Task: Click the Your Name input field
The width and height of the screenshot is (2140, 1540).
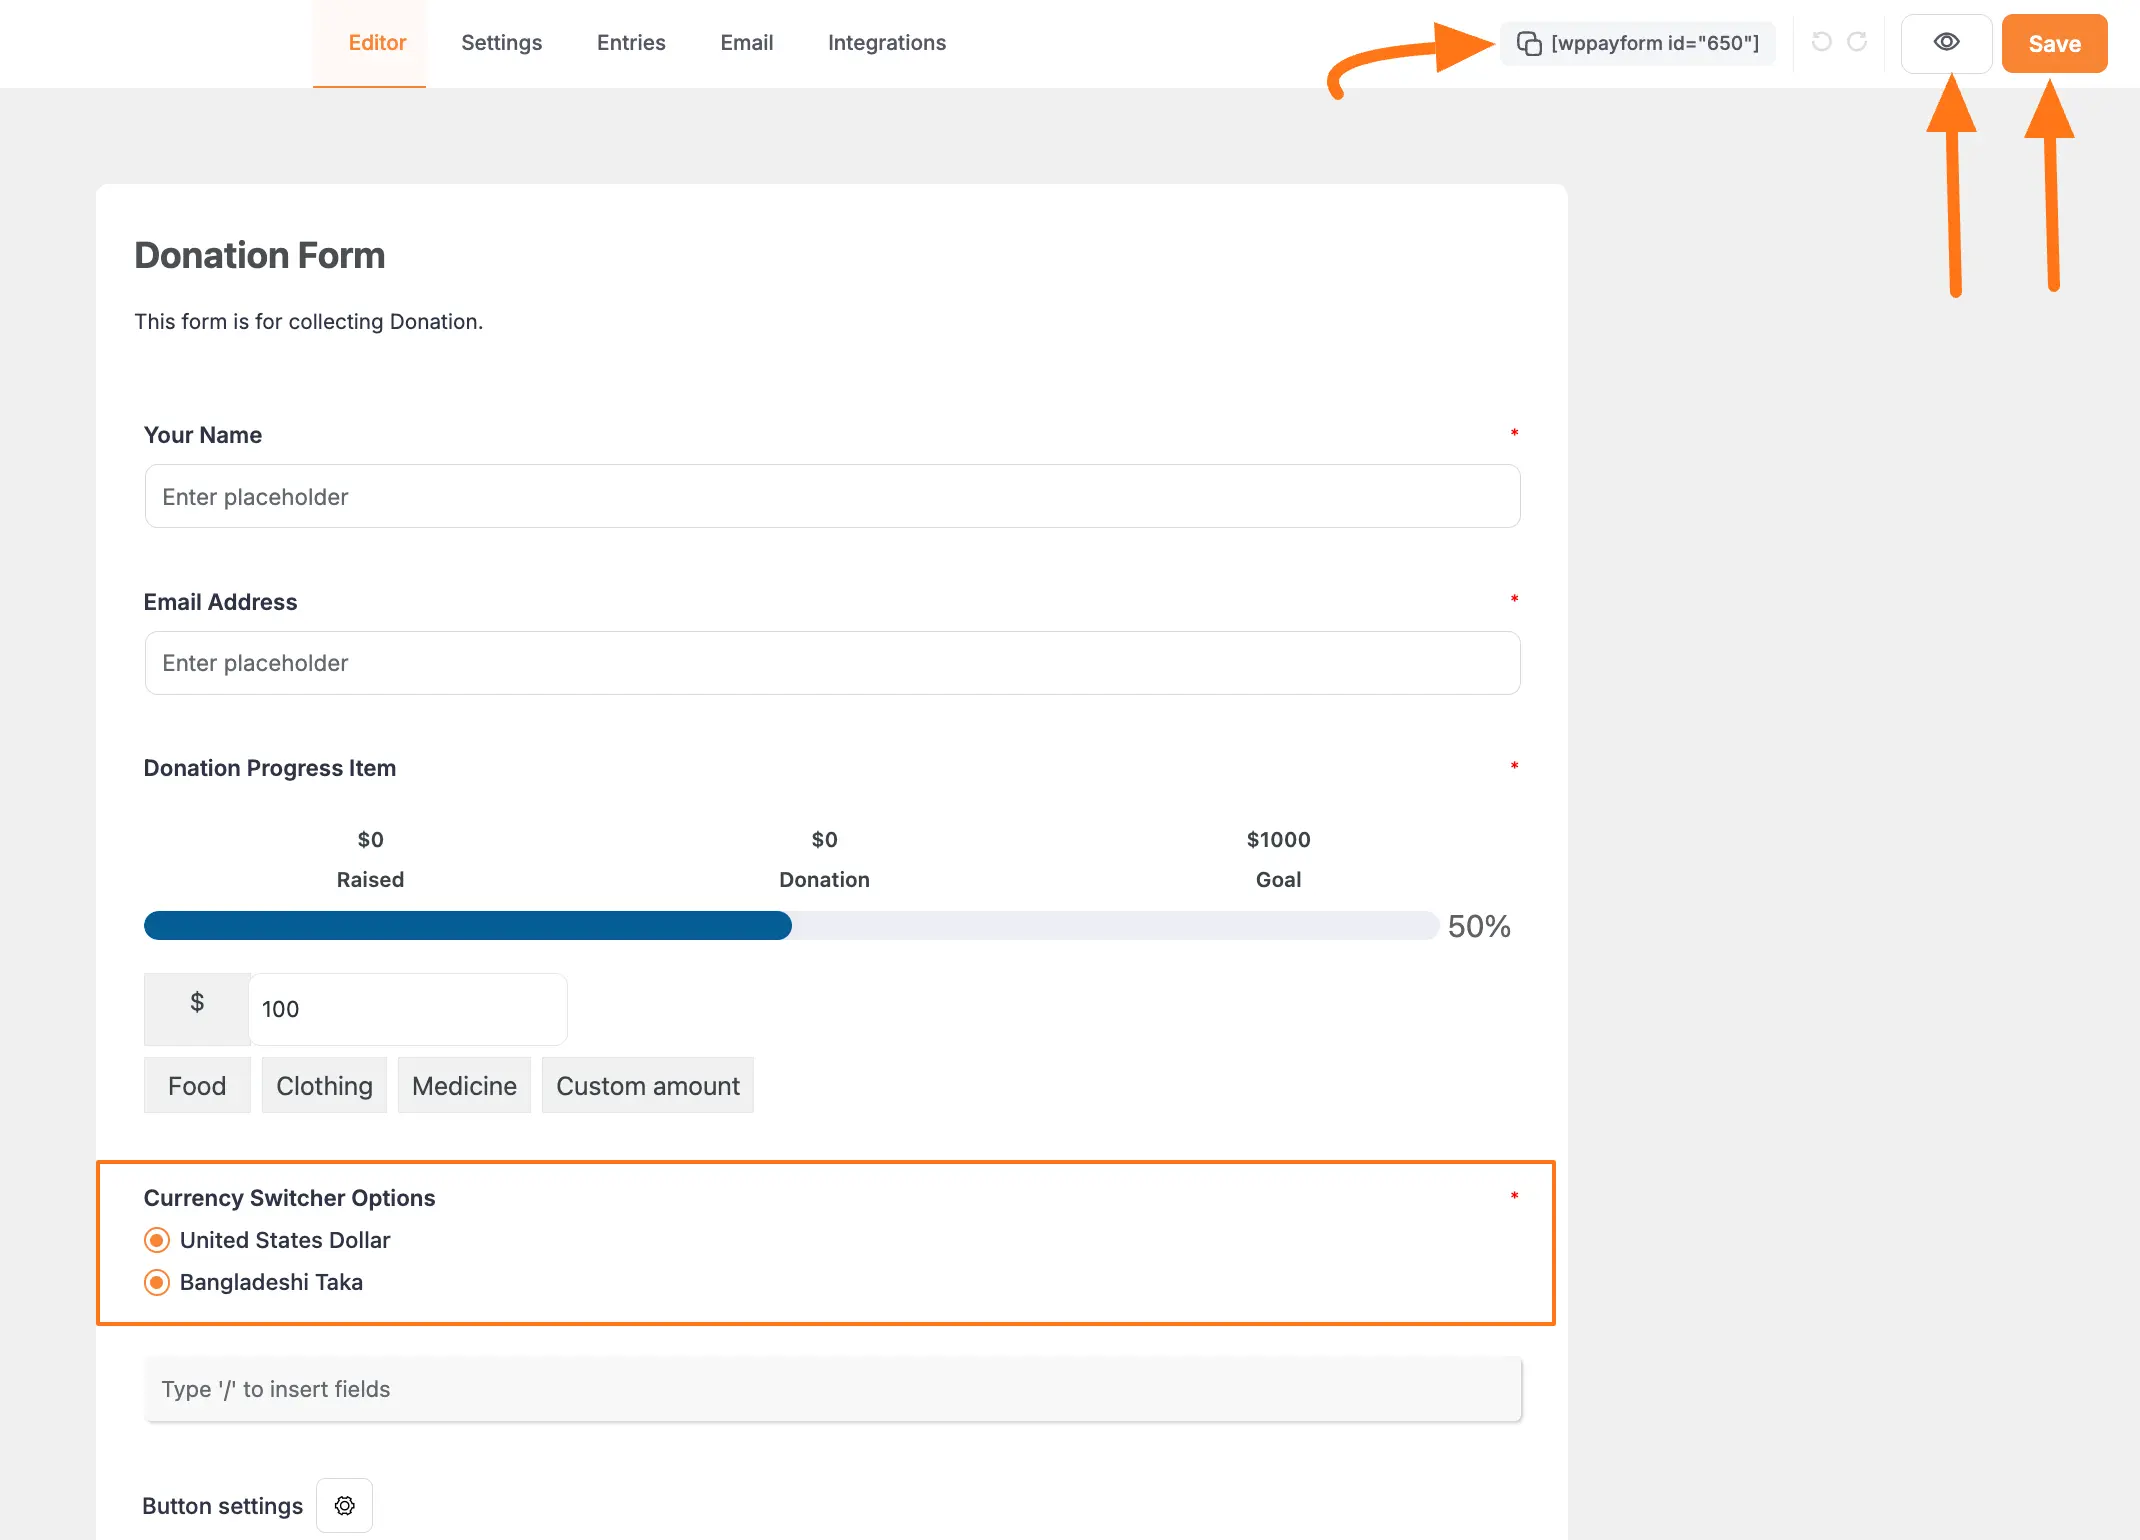Action: (x=832, y=496)
